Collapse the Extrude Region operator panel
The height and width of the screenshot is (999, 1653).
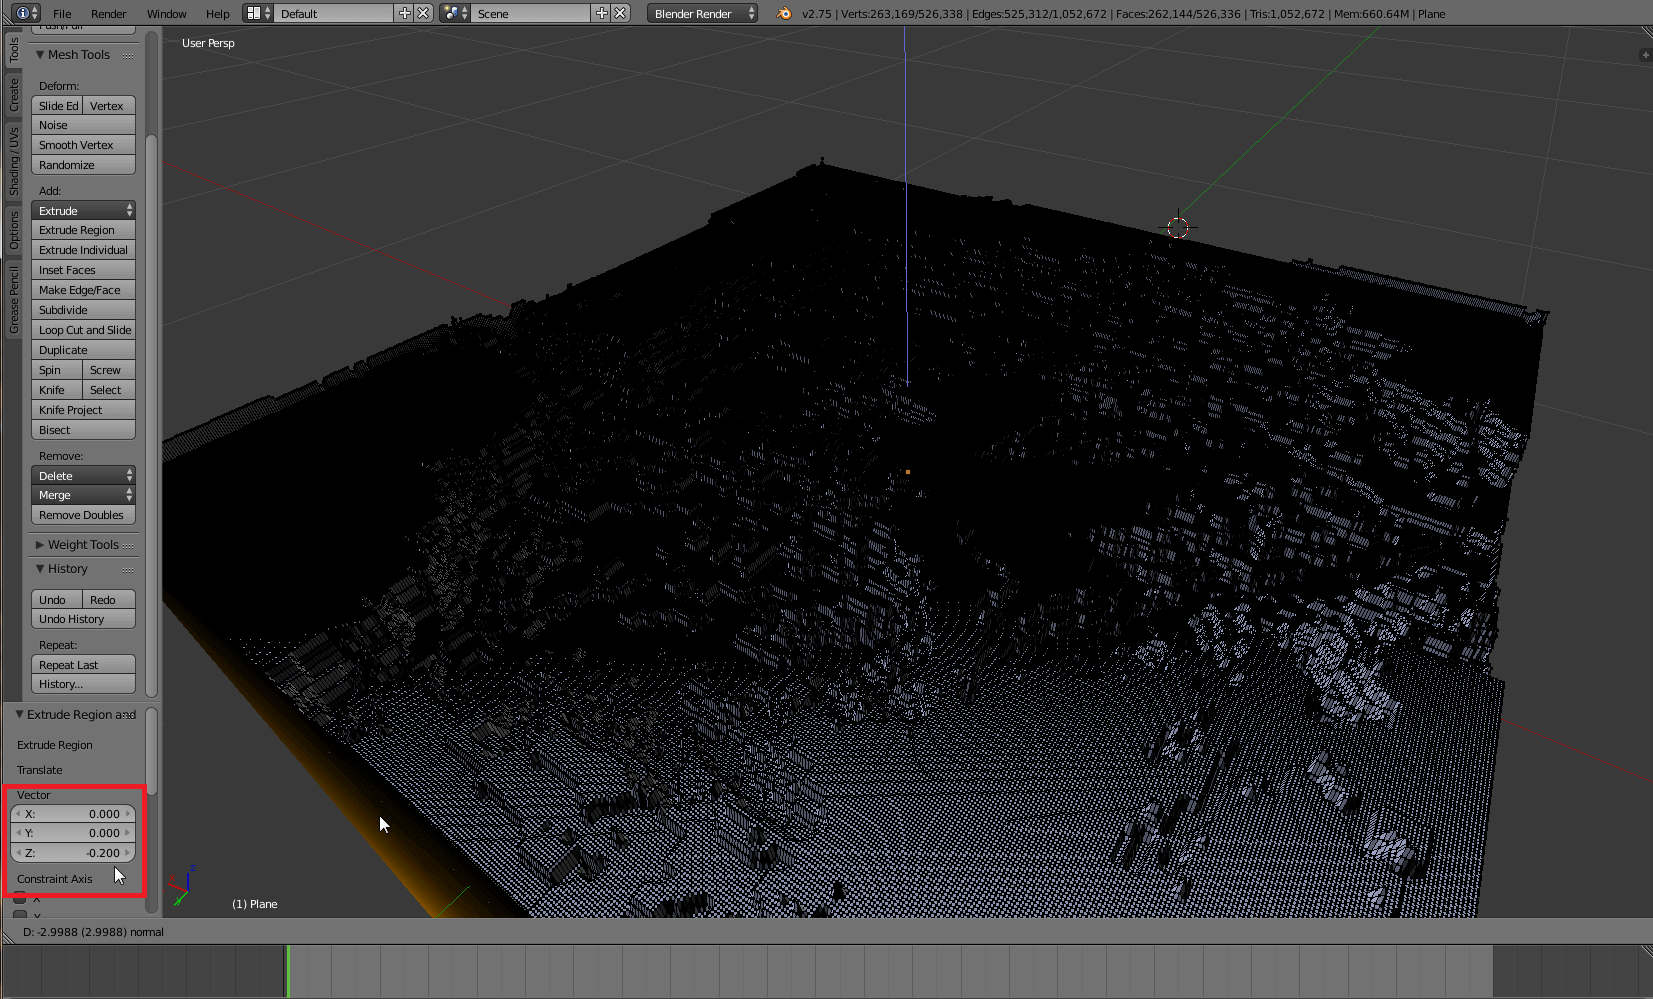(19, 715)
